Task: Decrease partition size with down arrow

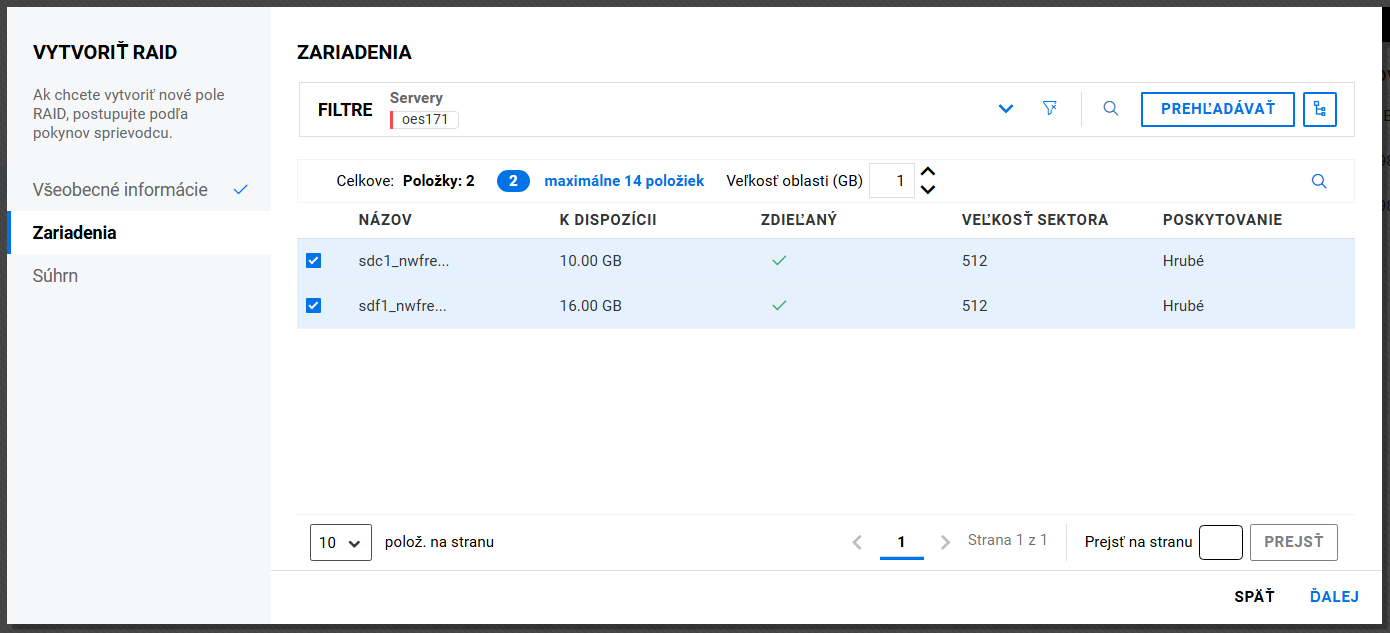Action: 928,190
